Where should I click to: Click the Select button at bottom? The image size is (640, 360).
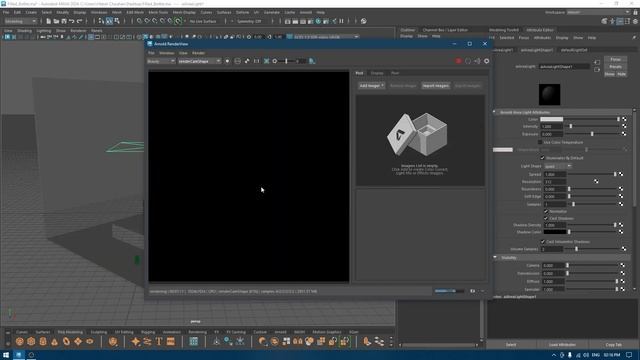511,345
